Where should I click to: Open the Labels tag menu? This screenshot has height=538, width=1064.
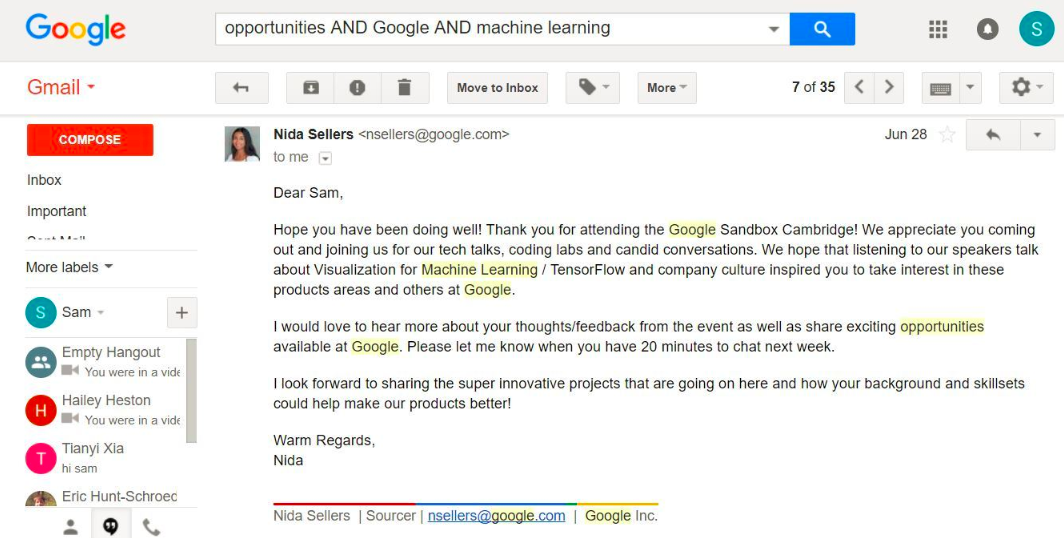[593, 88]
